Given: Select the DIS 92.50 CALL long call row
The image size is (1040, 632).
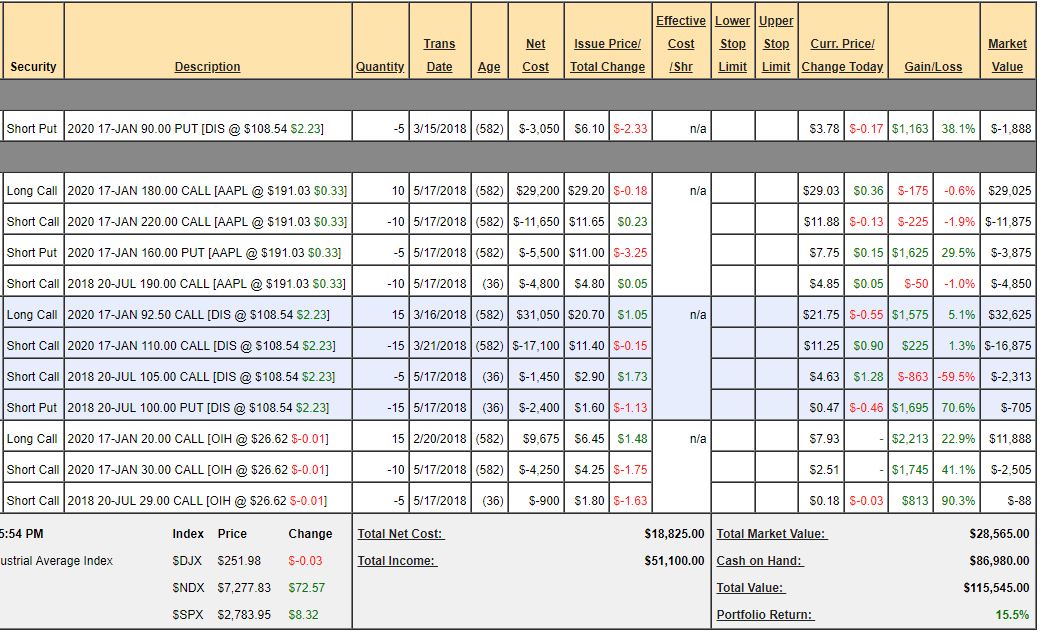Looking at the screenshot, I should click(x=207, y=315).
